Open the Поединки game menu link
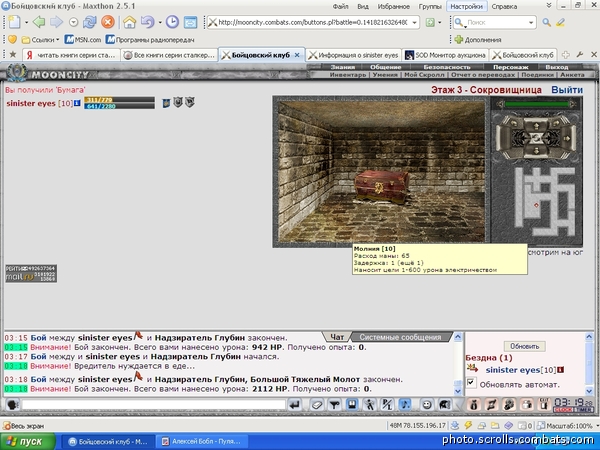The image size is (600, 450). [x=537, y=75]
